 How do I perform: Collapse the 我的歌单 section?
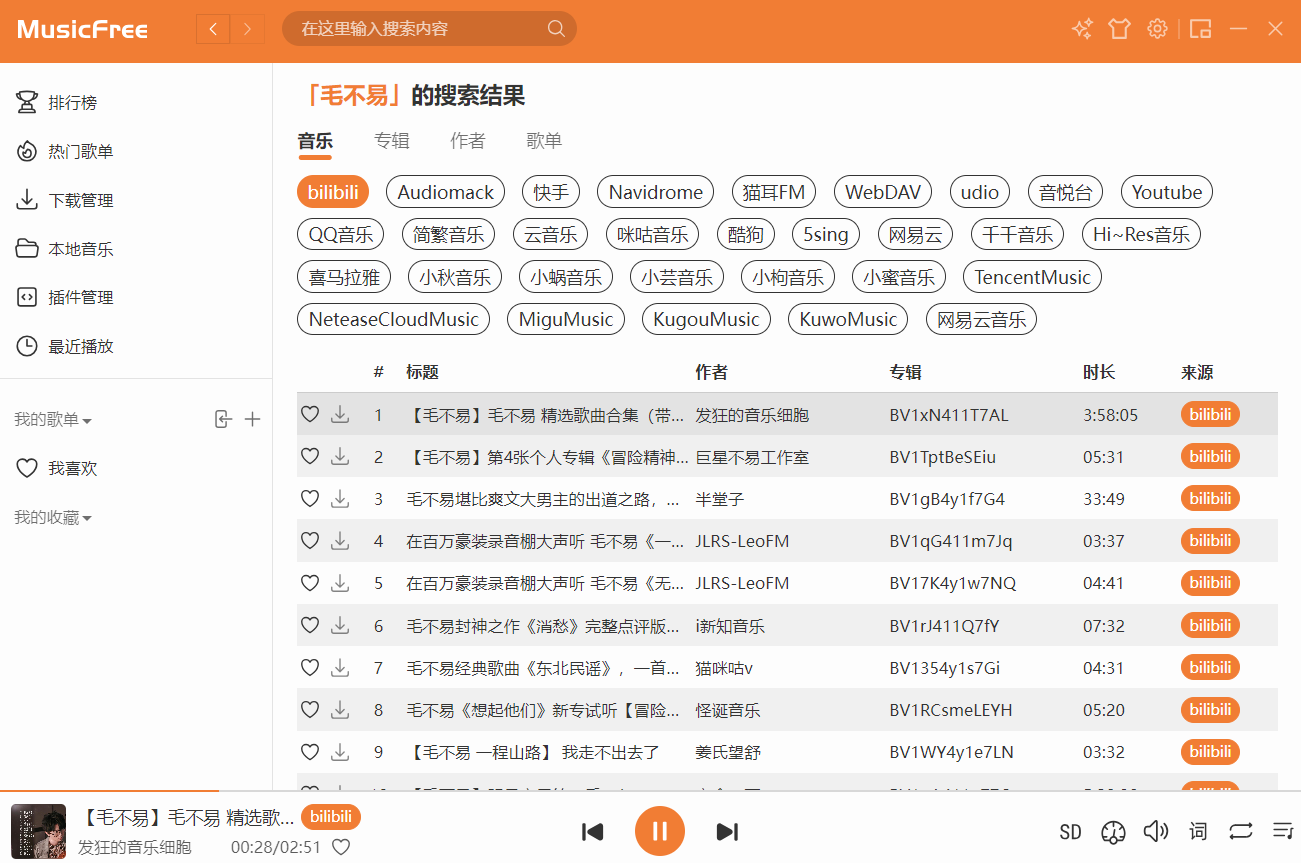53,420
